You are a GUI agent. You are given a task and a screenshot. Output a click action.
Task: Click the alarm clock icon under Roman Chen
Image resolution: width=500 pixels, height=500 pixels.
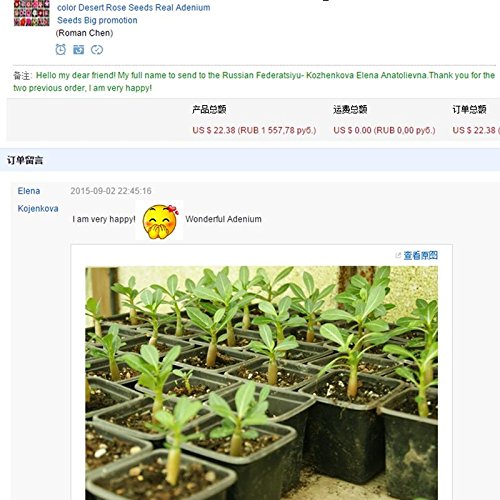point(60,49)
